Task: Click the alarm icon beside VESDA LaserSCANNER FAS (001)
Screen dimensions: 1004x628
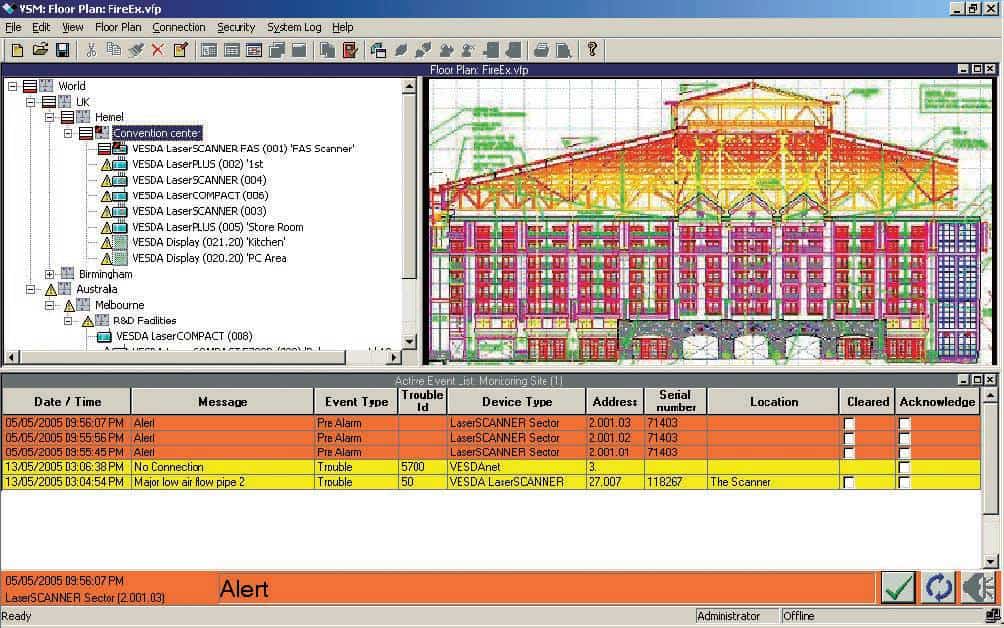Action: [104, 149]
